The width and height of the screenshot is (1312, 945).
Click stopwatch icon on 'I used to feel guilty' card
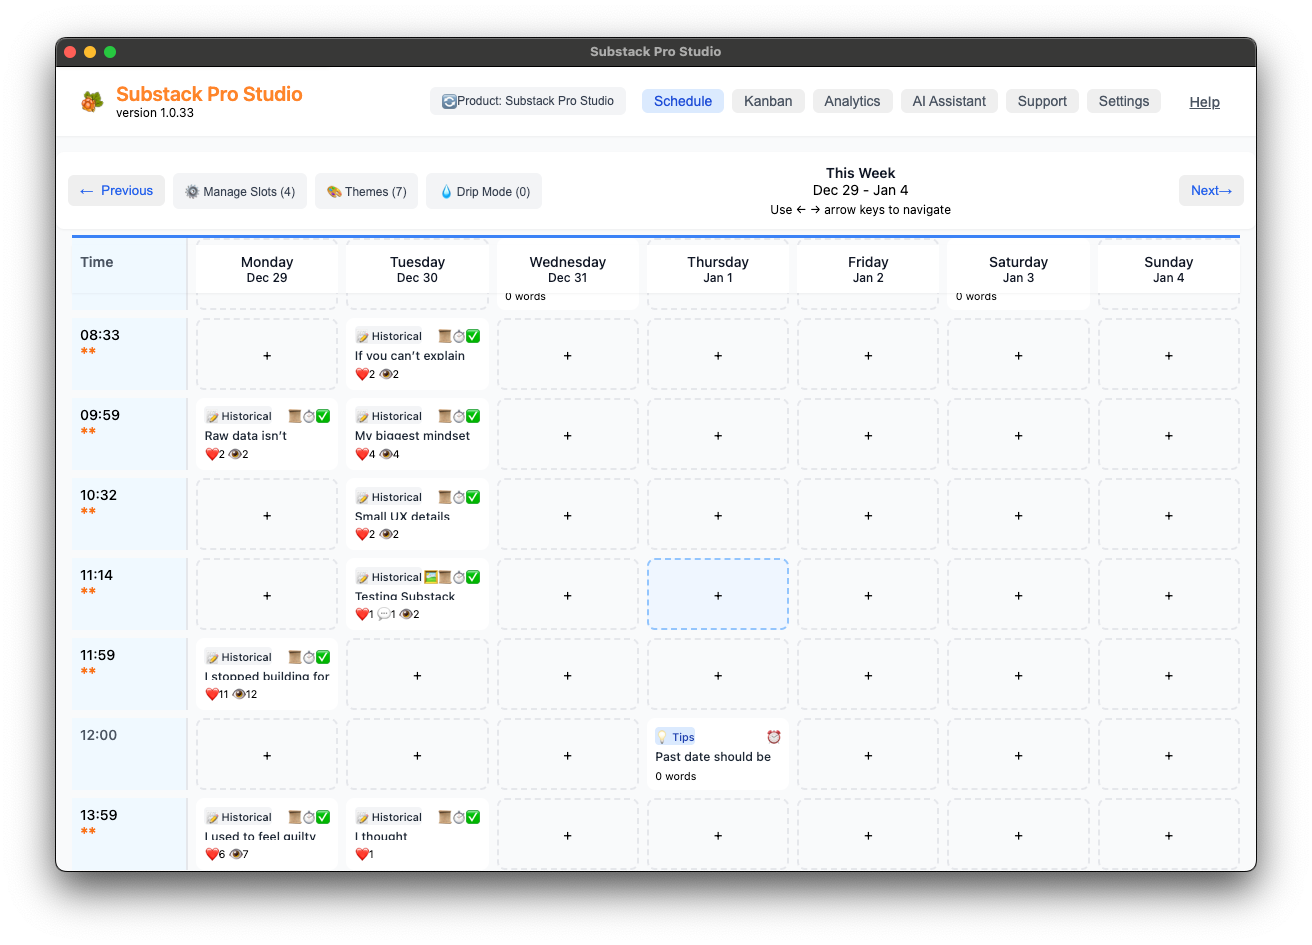(309, 817)
